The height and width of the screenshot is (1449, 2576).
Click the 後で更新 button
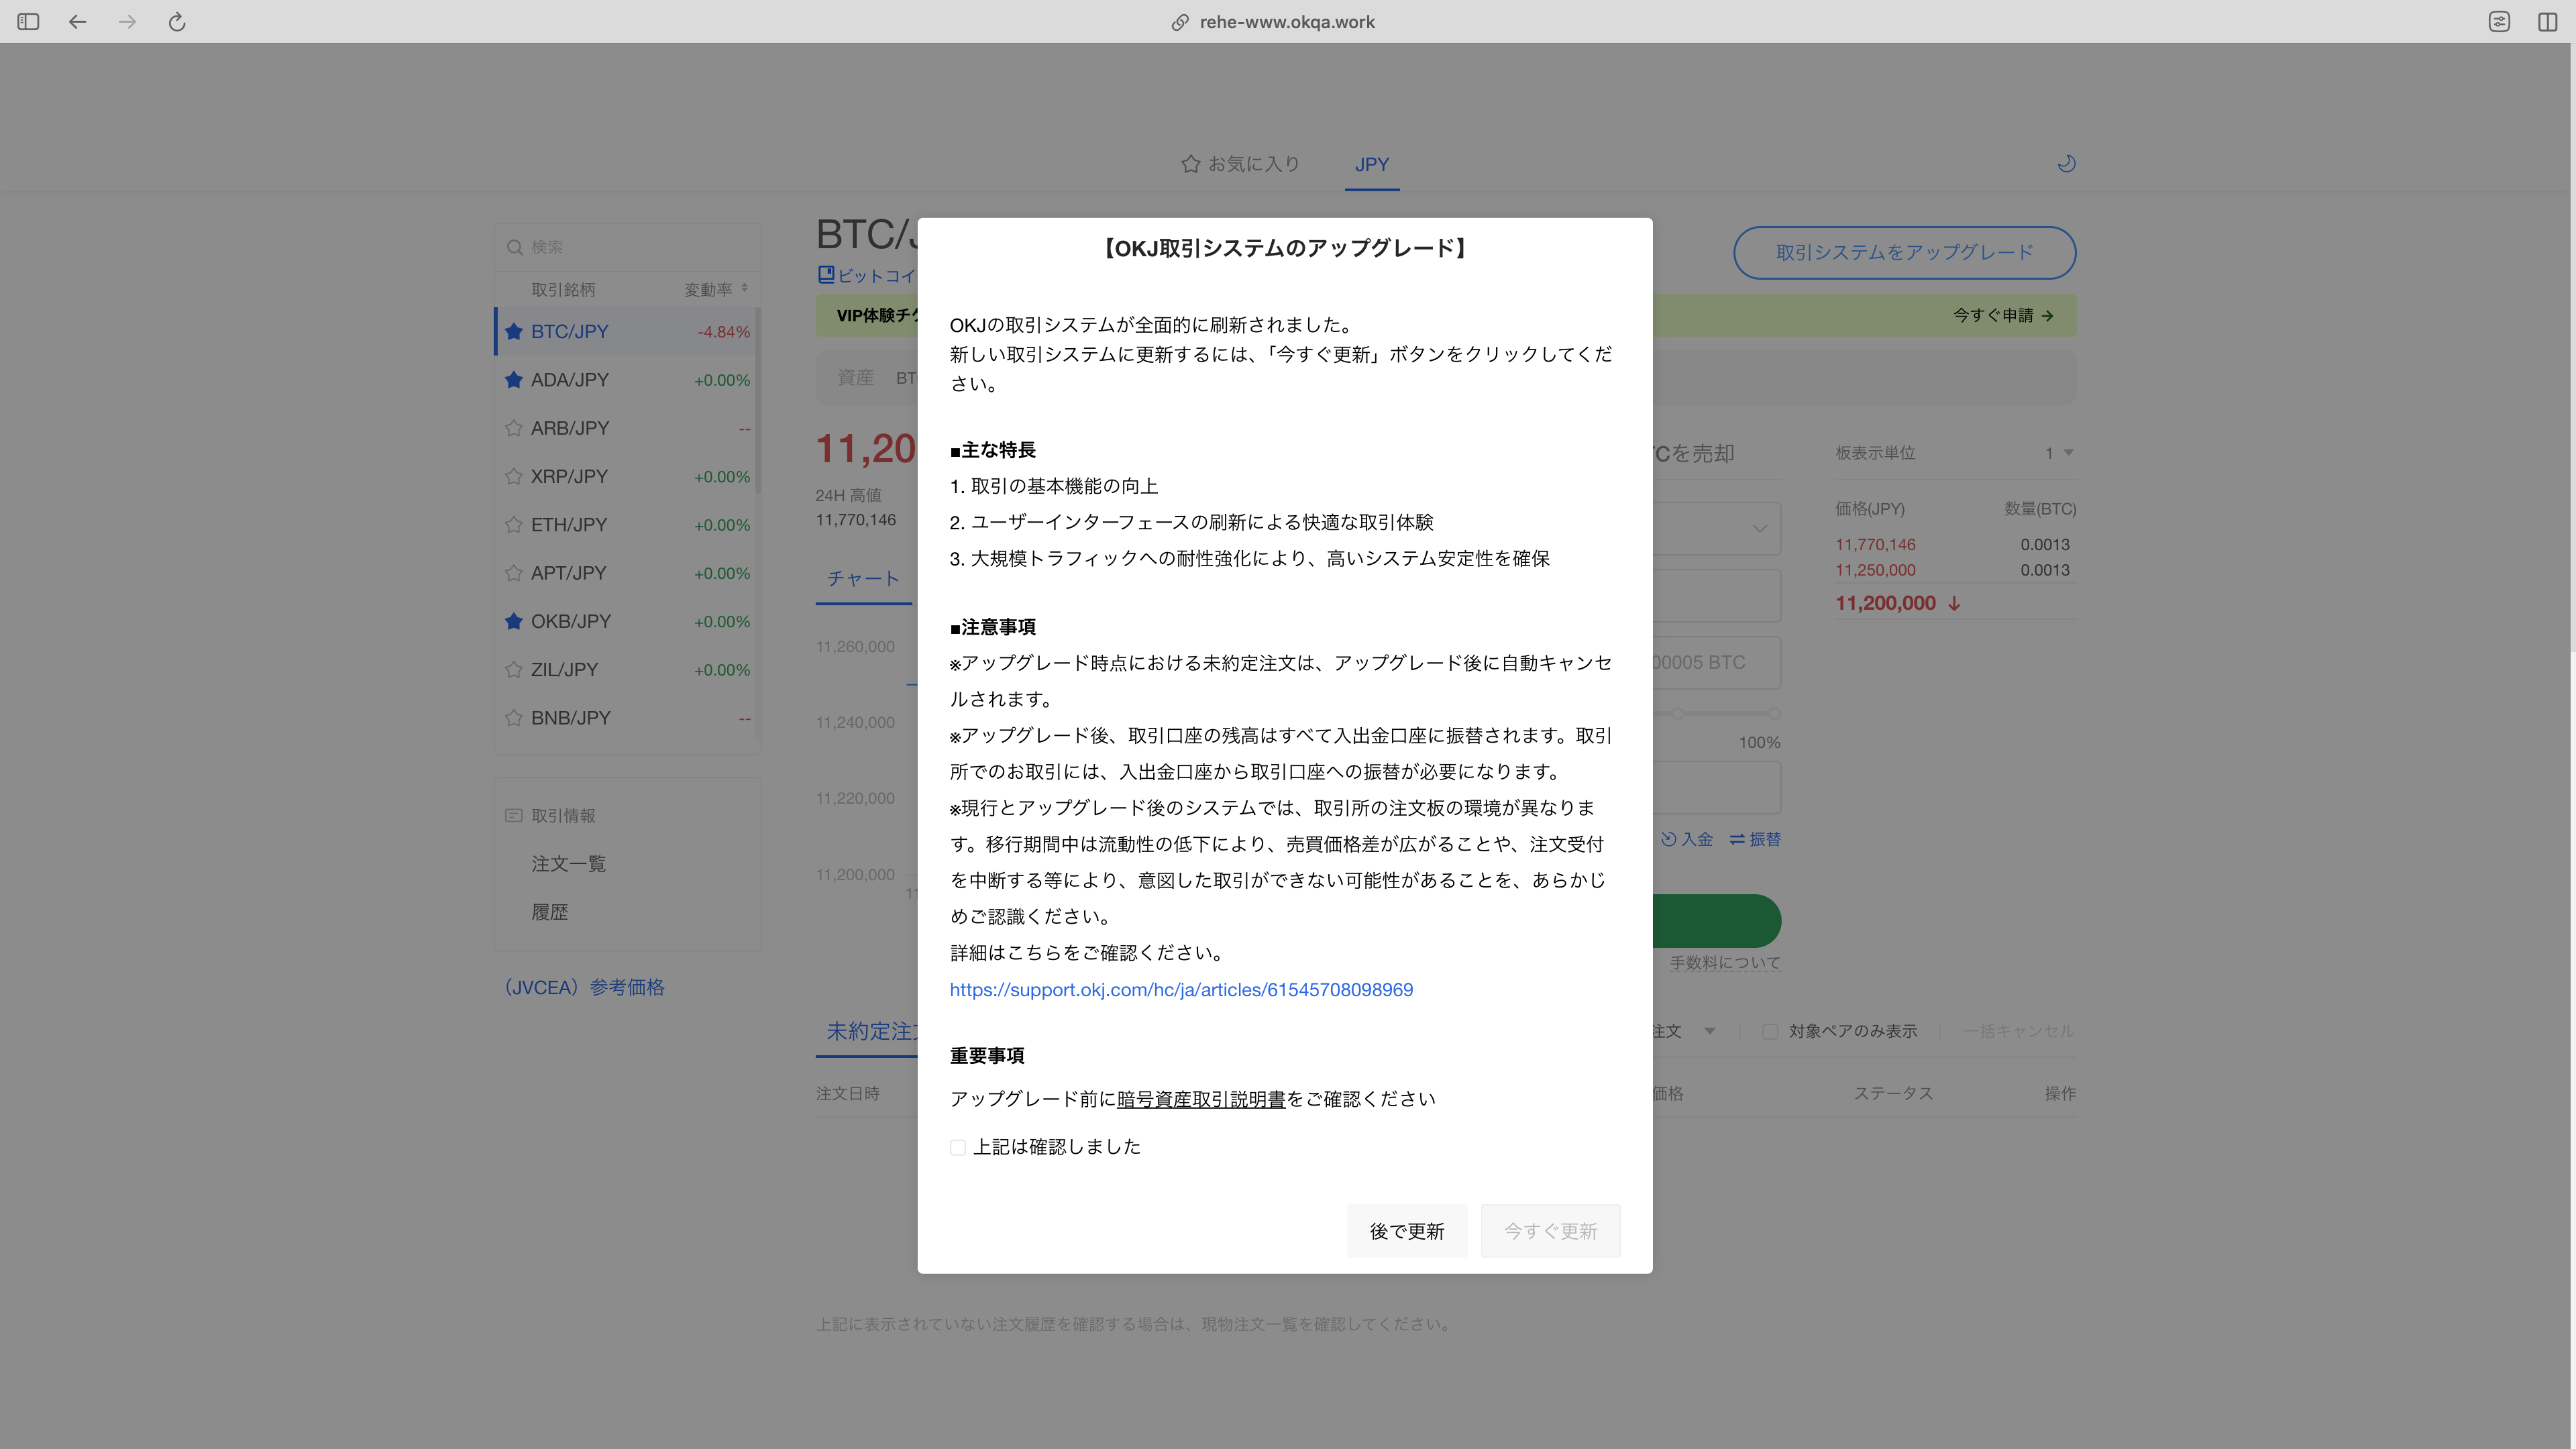pyautogui.click(x=1407, y=1231)
